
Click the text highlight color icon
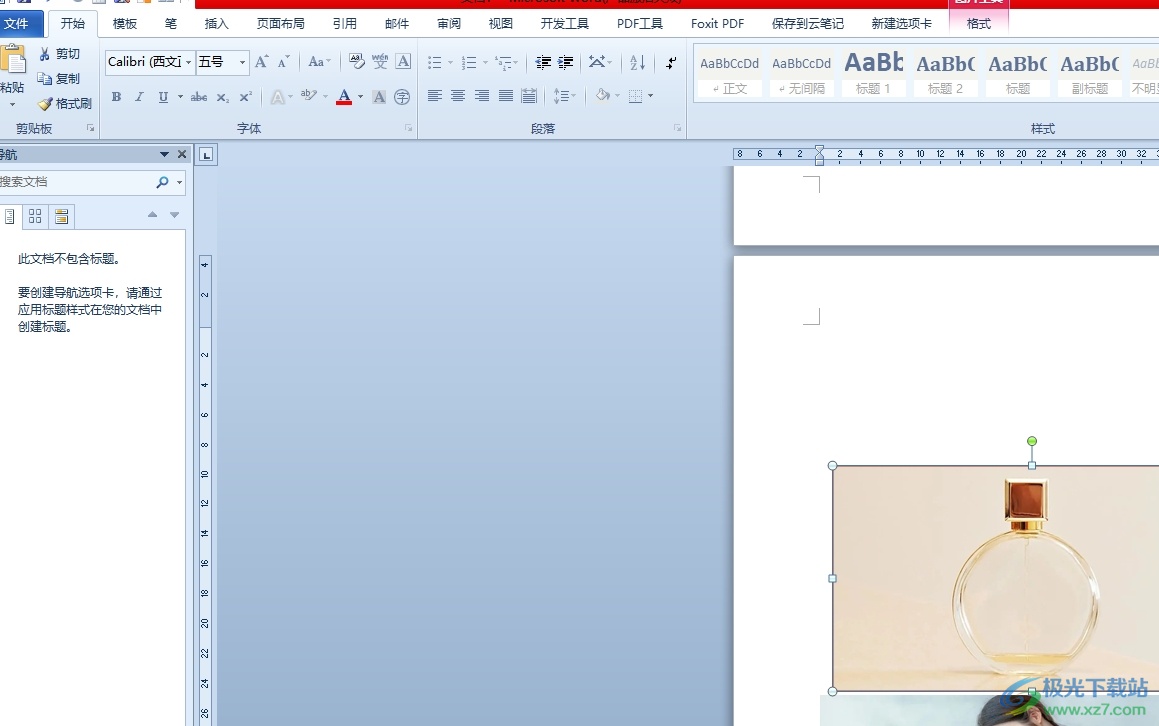point(309,96)
